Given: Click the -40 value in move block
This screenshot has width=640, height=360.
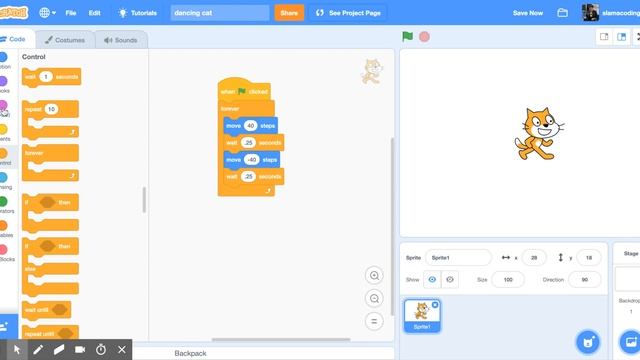Looking at the screenshot, I should pyautogui.click(x=252, y=160).
